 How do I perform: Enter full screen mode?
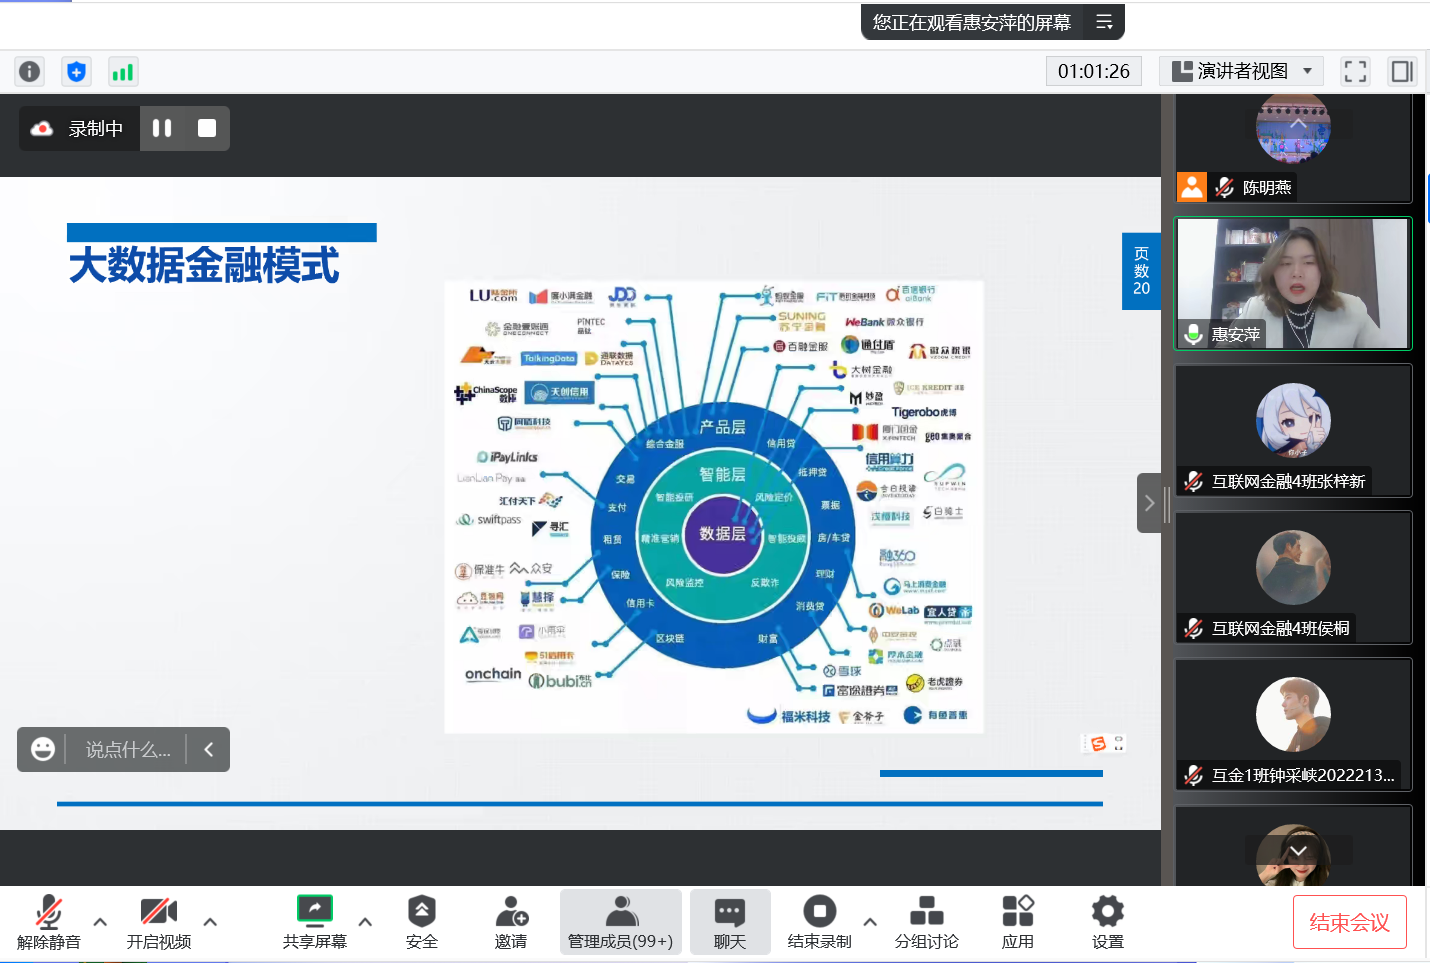point(1355,71)
